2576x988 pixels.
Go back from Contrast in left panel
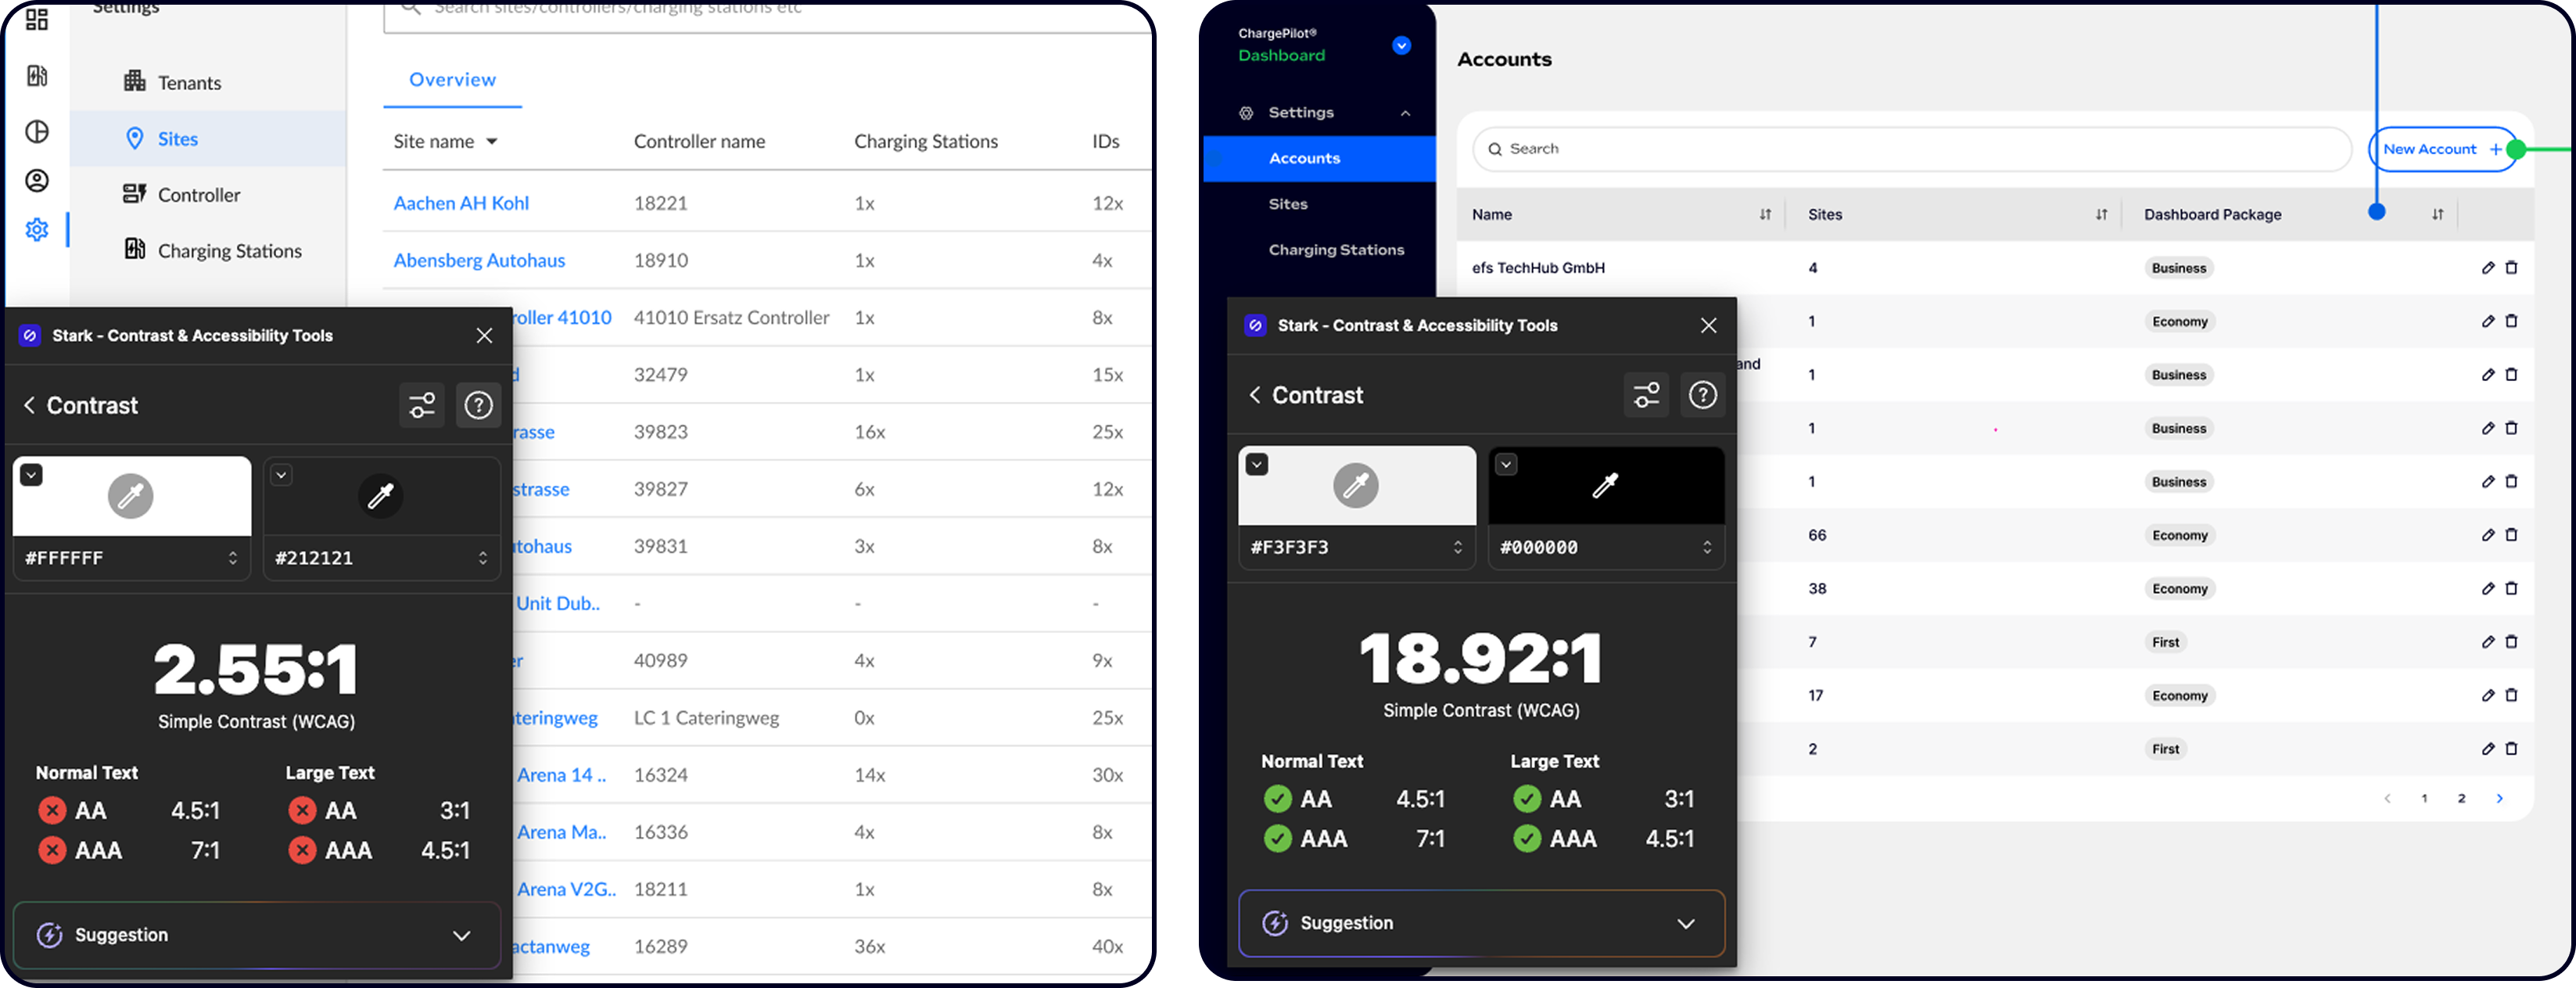29,405
